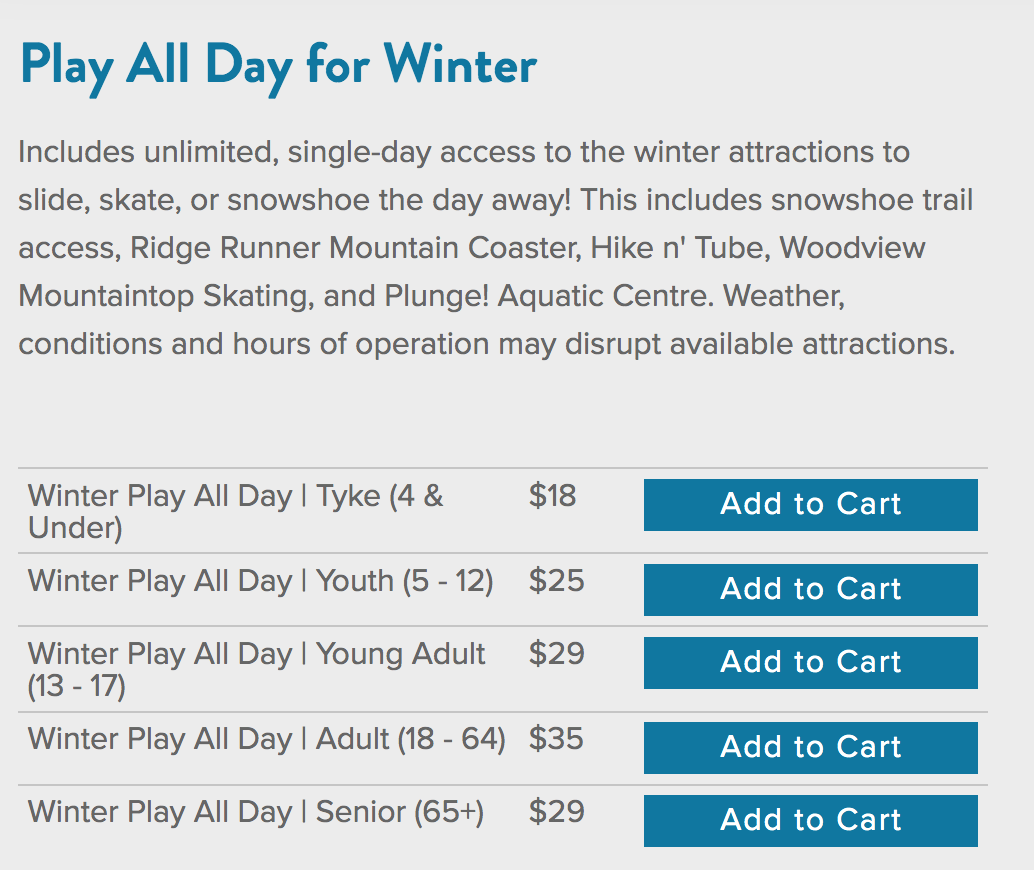The height and width of the screenshot is (870, 1034).
Task: Click the $29 Senior price
Action: click(x=557, y=812)
